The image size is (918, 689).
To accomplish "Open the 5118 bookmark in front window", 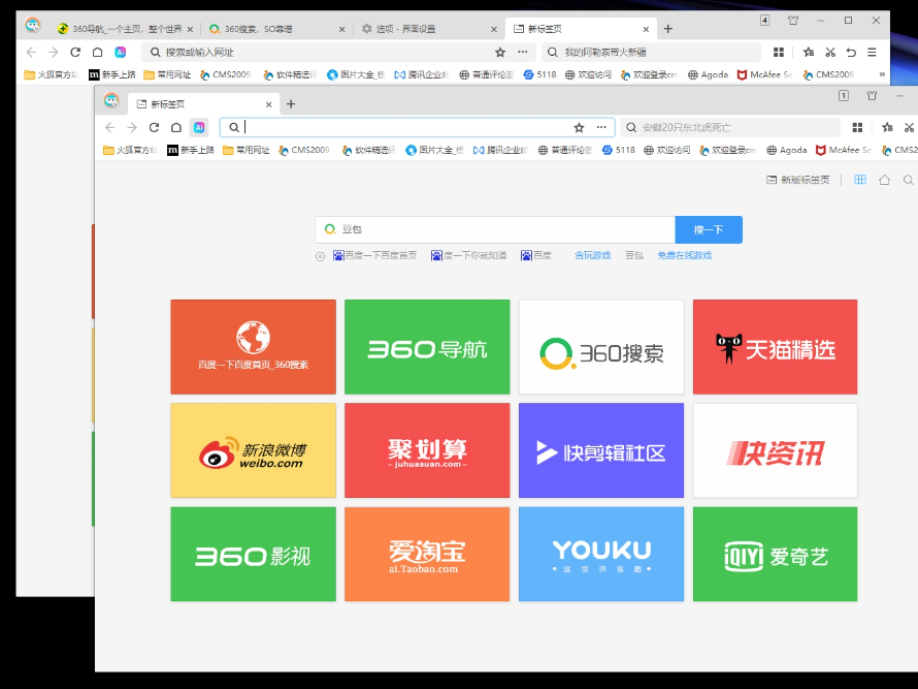I will point(619,150).
